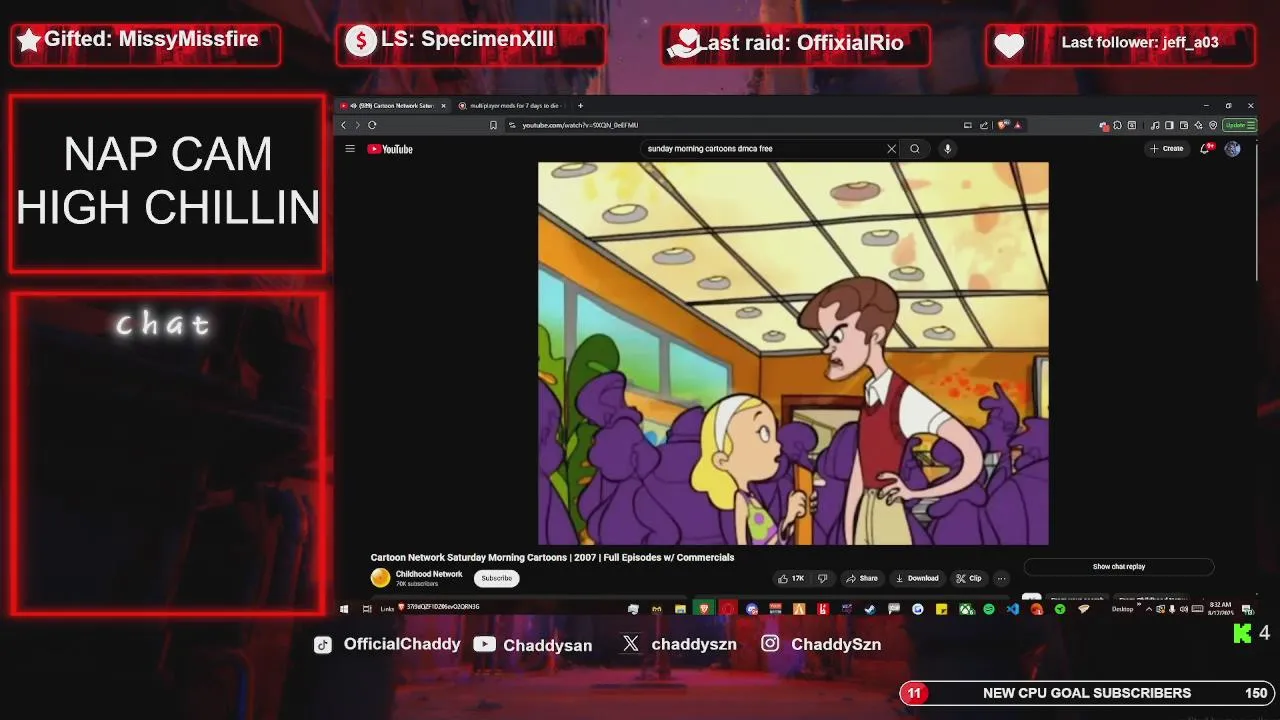
Task: Bookmark this page in the address bar
Action: (x=493, y=125)
